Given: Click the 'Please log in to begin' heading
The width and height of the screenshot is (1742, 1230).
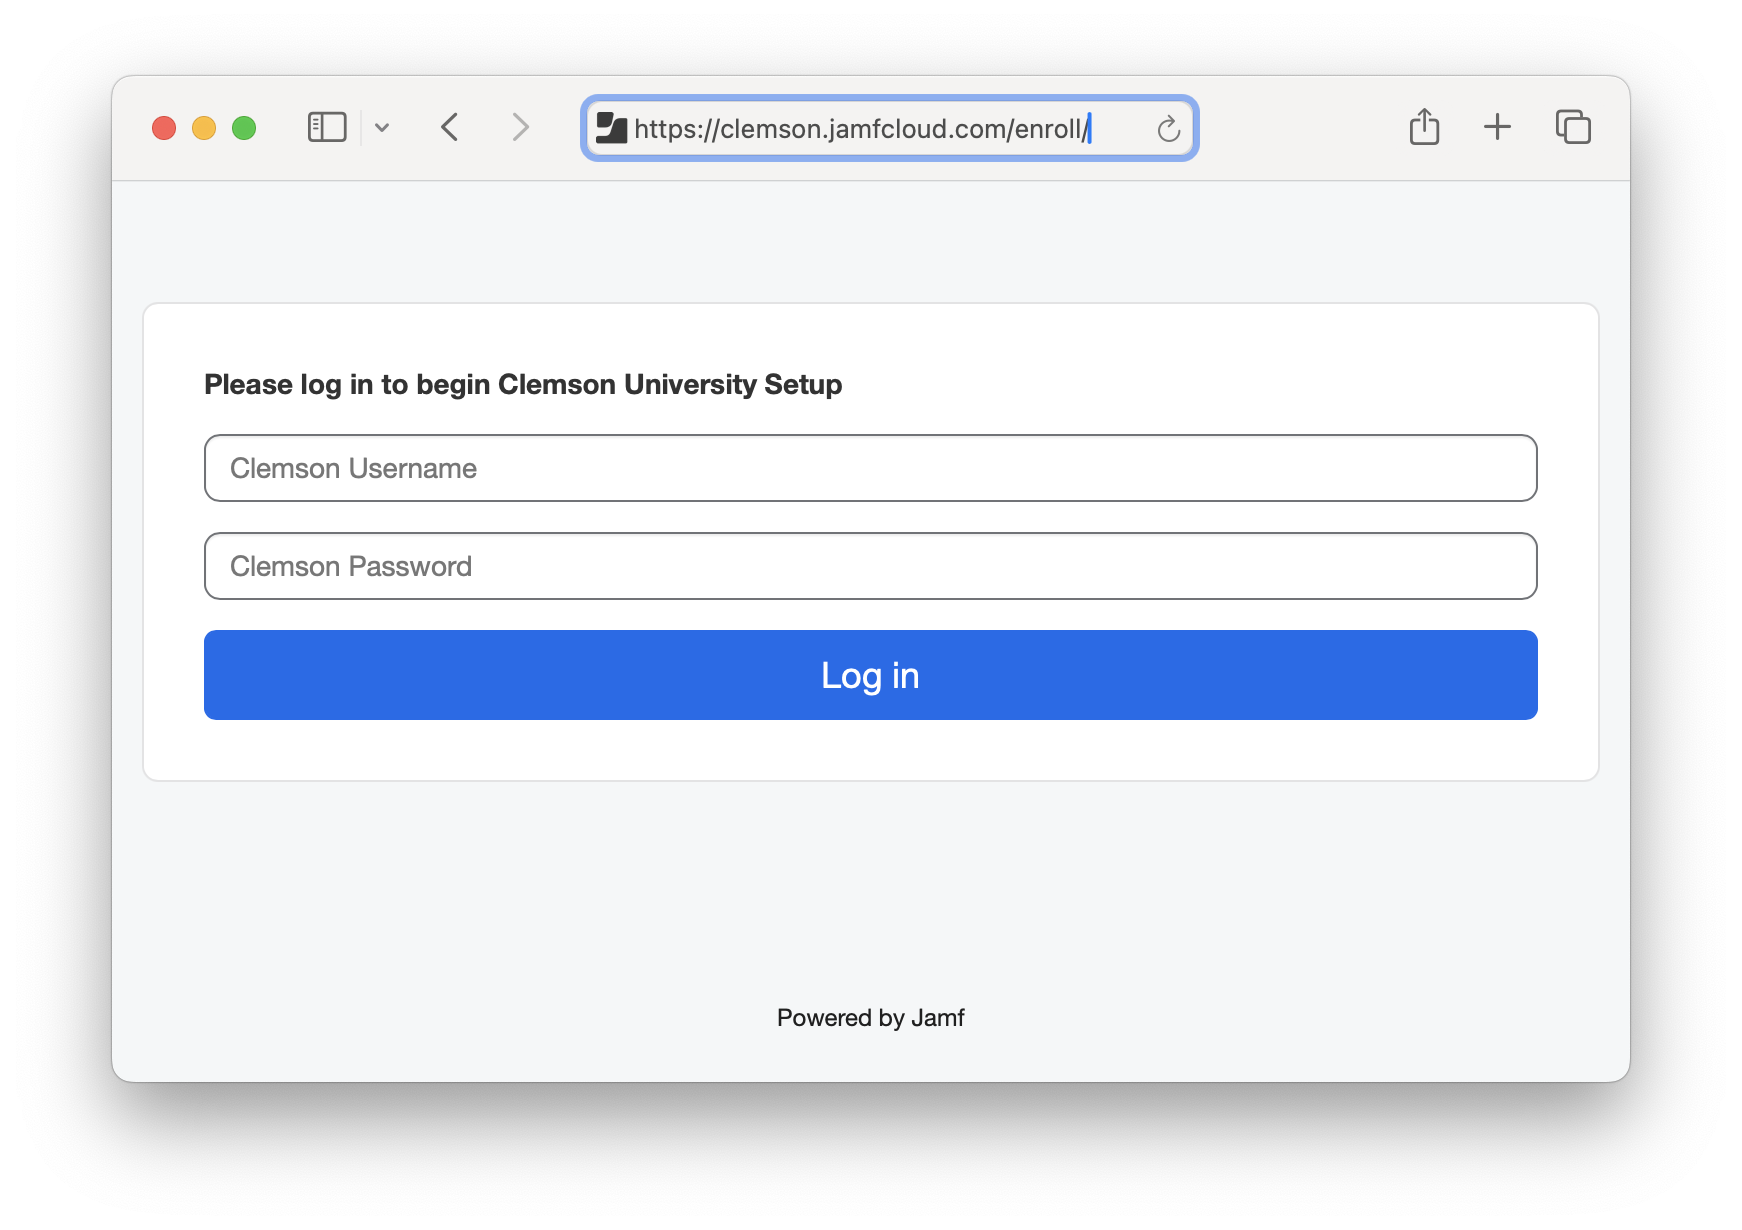Looking at the screenshot, I should [x=523, y=385].
